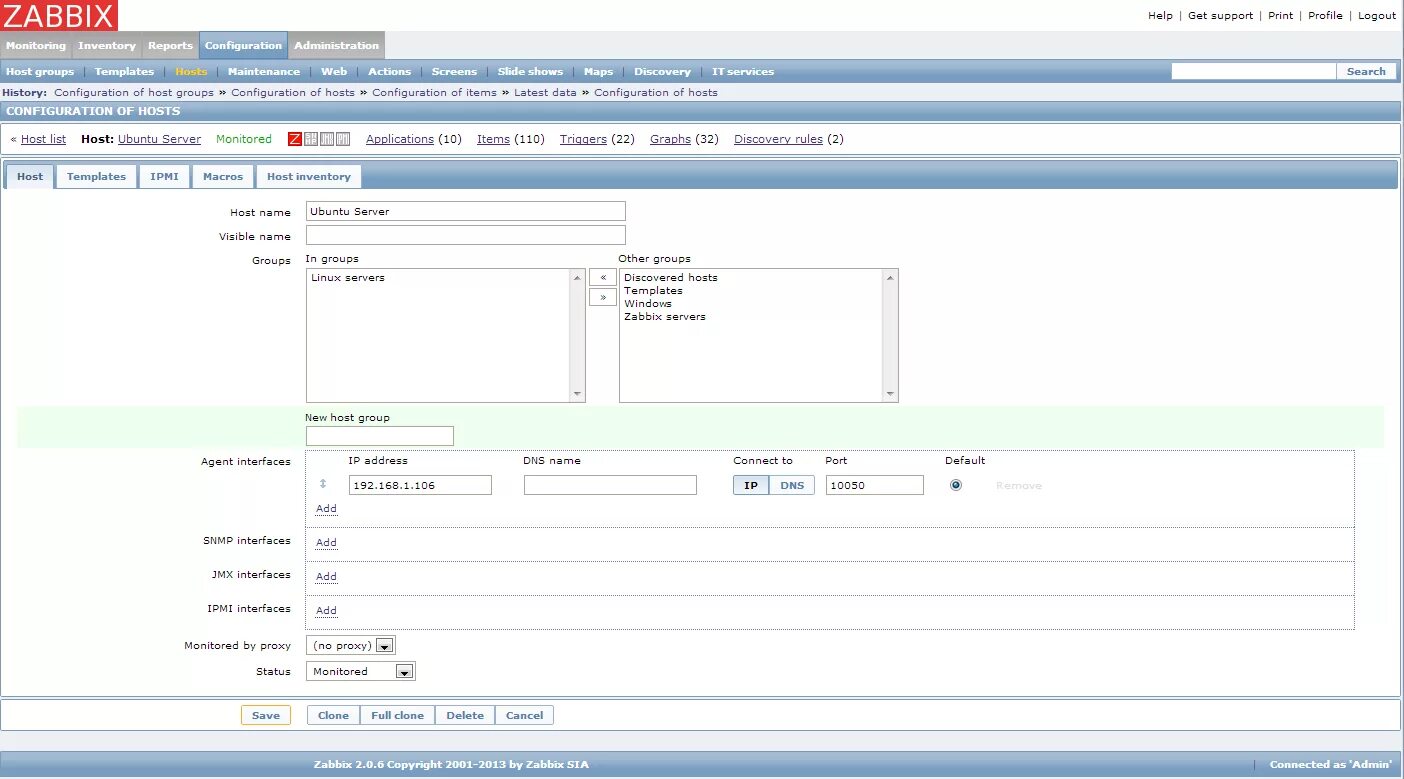1404x779 pixels.
Task: Add a JMX interface
Action: pos(326,577)
